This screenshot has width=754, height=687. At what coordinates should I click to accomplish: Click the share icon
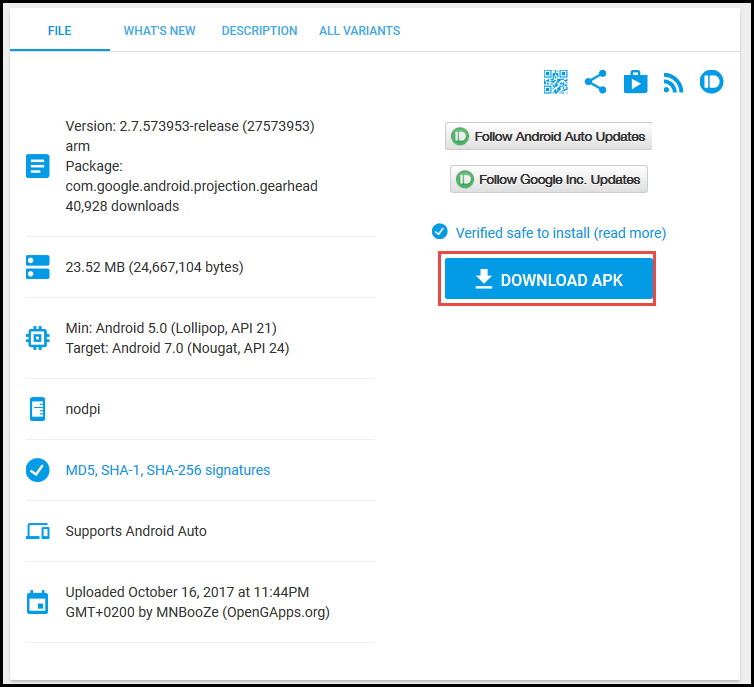coord(595,82)
